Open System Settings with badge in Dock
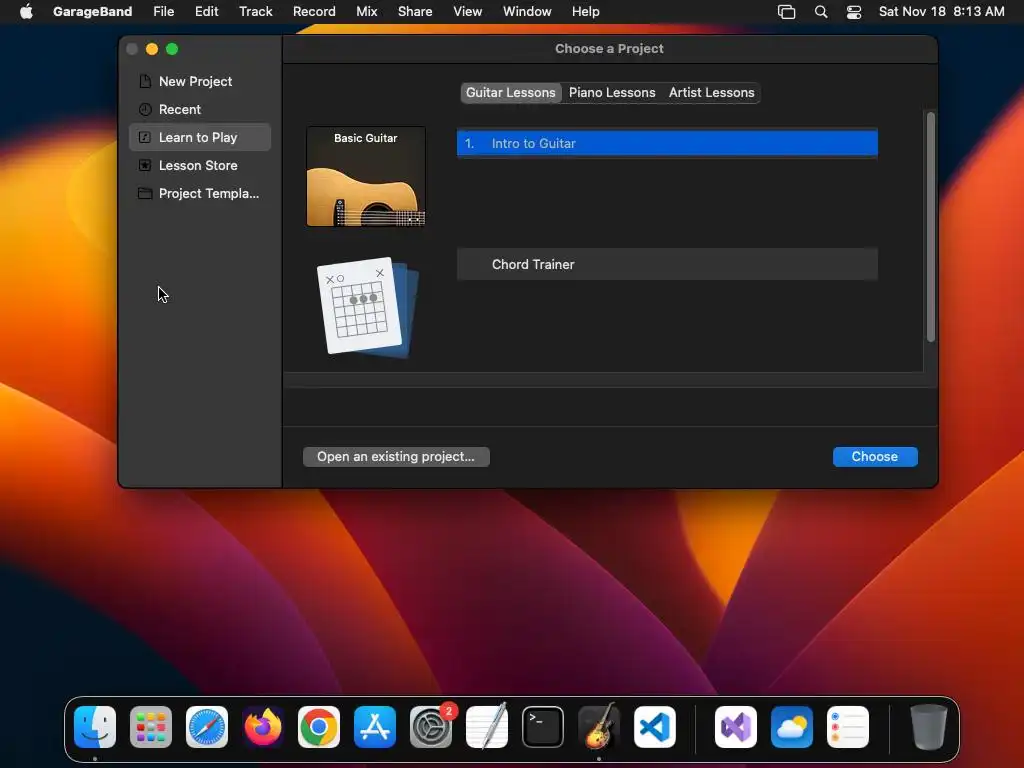Viewport: 1024px width, 768px height. point(431,727)
